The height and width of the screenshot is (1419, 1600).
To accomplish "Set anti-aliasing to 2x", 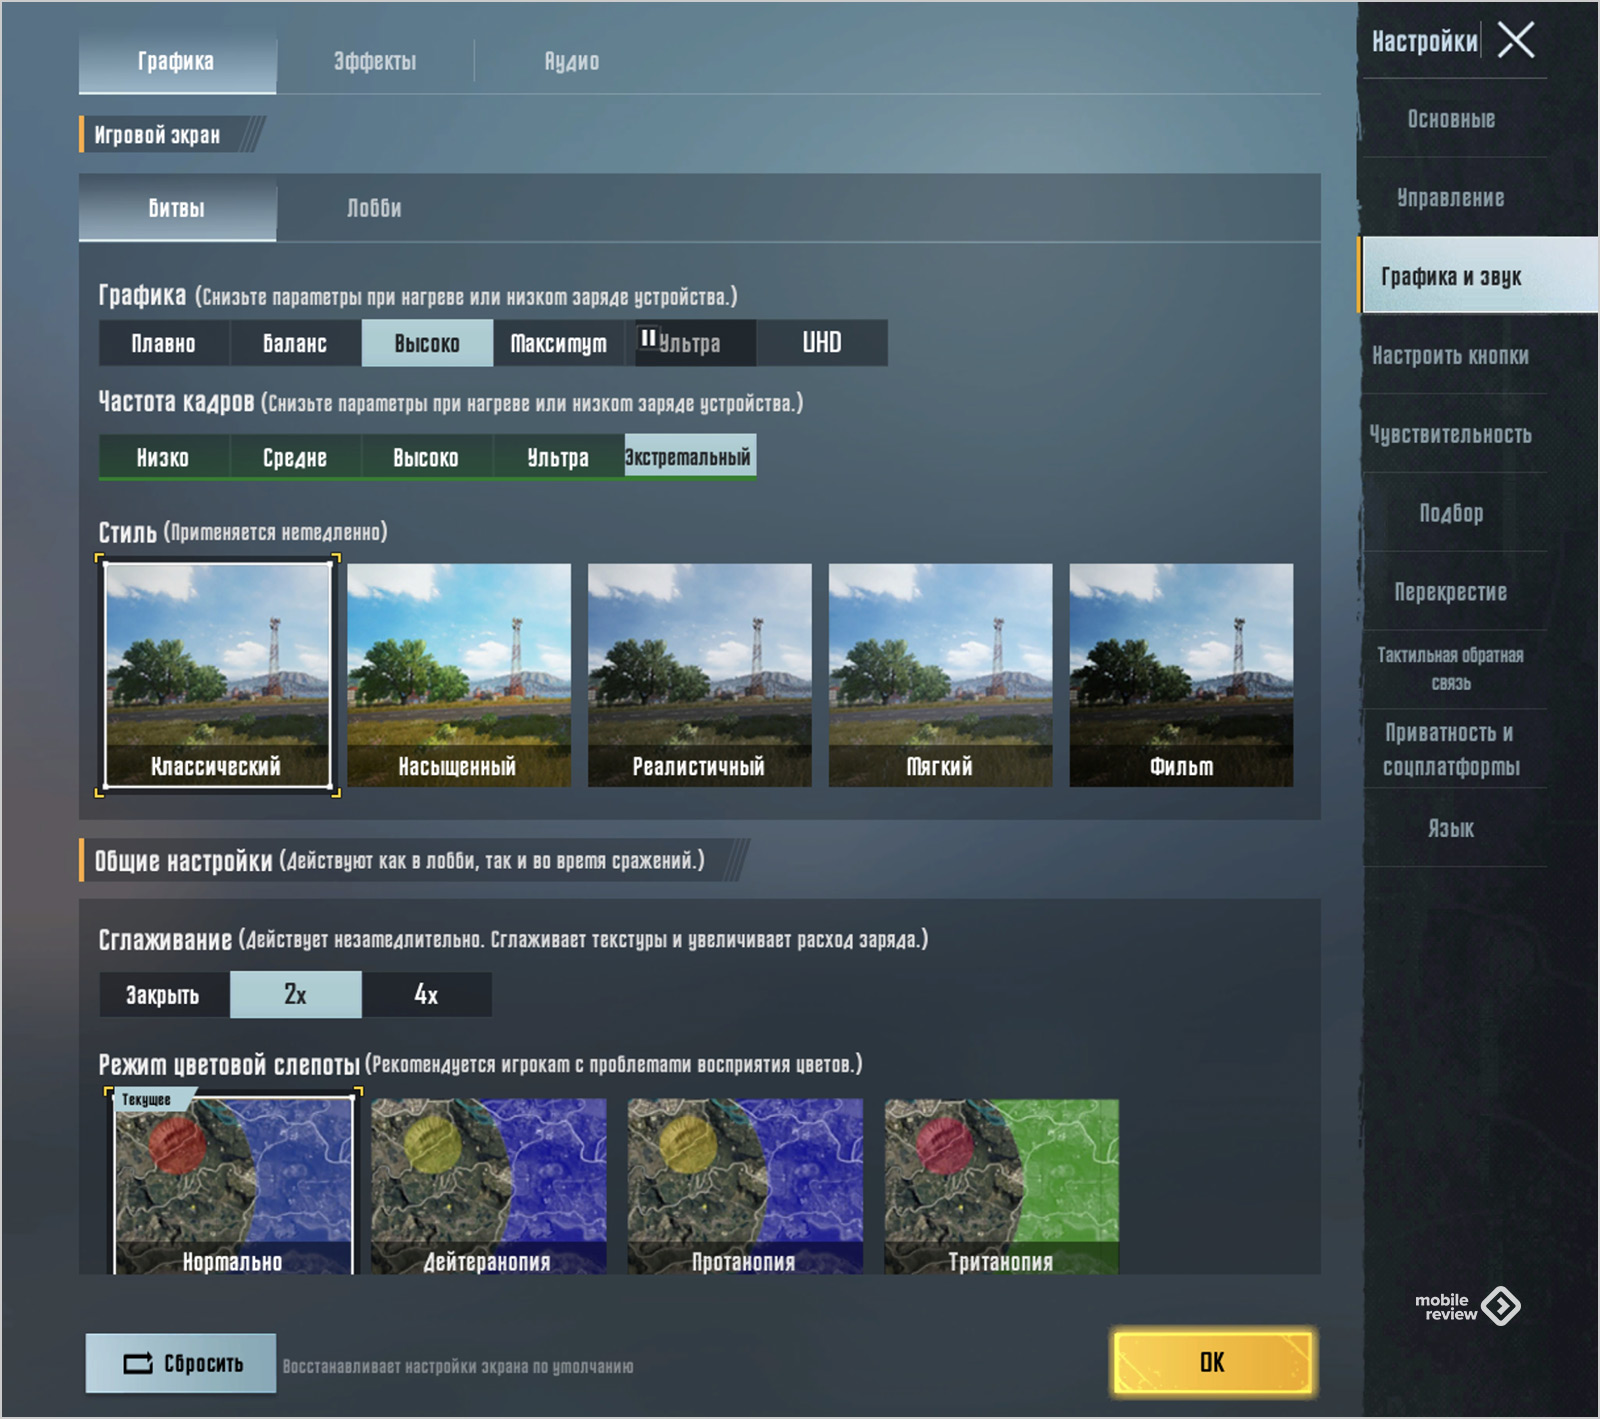I will click(x=296, y=995).
